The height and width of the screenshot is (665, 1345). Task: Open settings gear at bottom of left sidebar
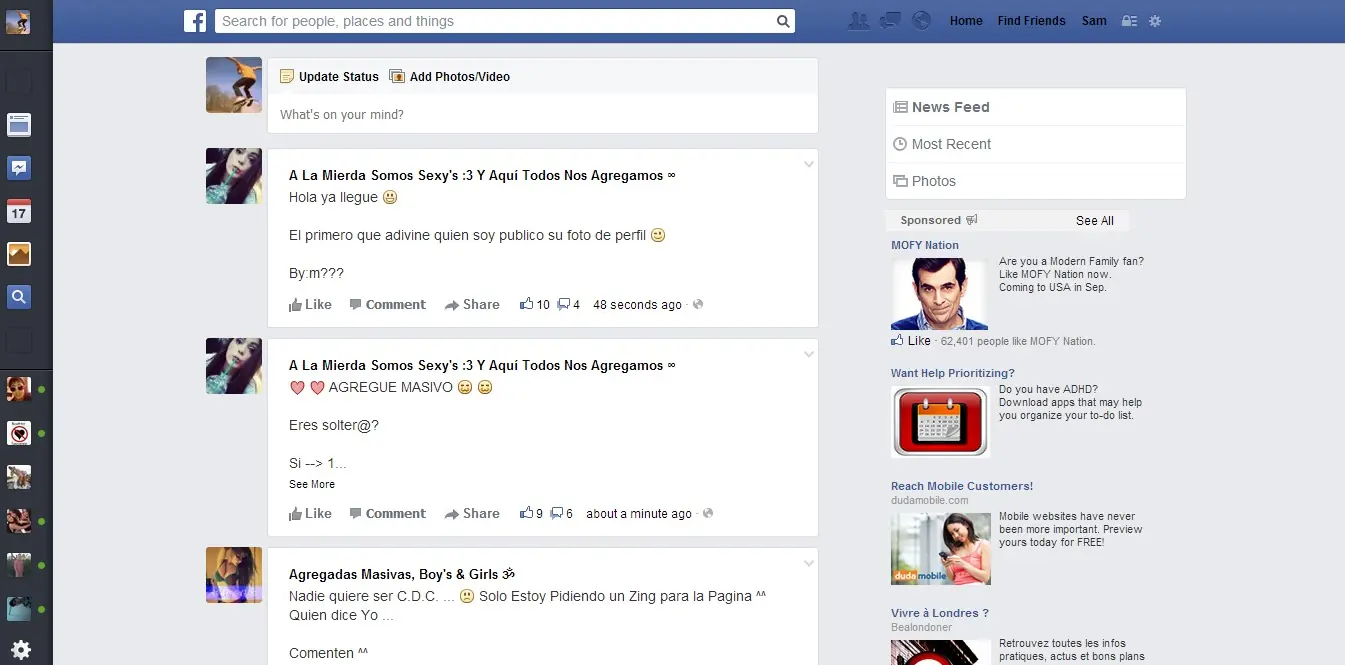coord(20,650)
